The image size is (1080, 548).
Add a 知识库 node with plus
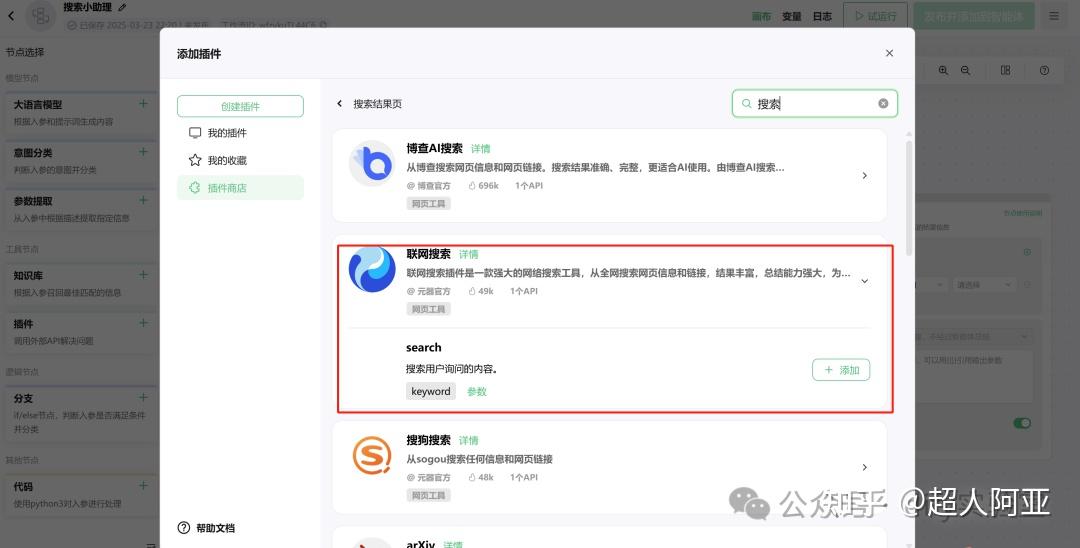pyautogui.click(x=143, y=275)
